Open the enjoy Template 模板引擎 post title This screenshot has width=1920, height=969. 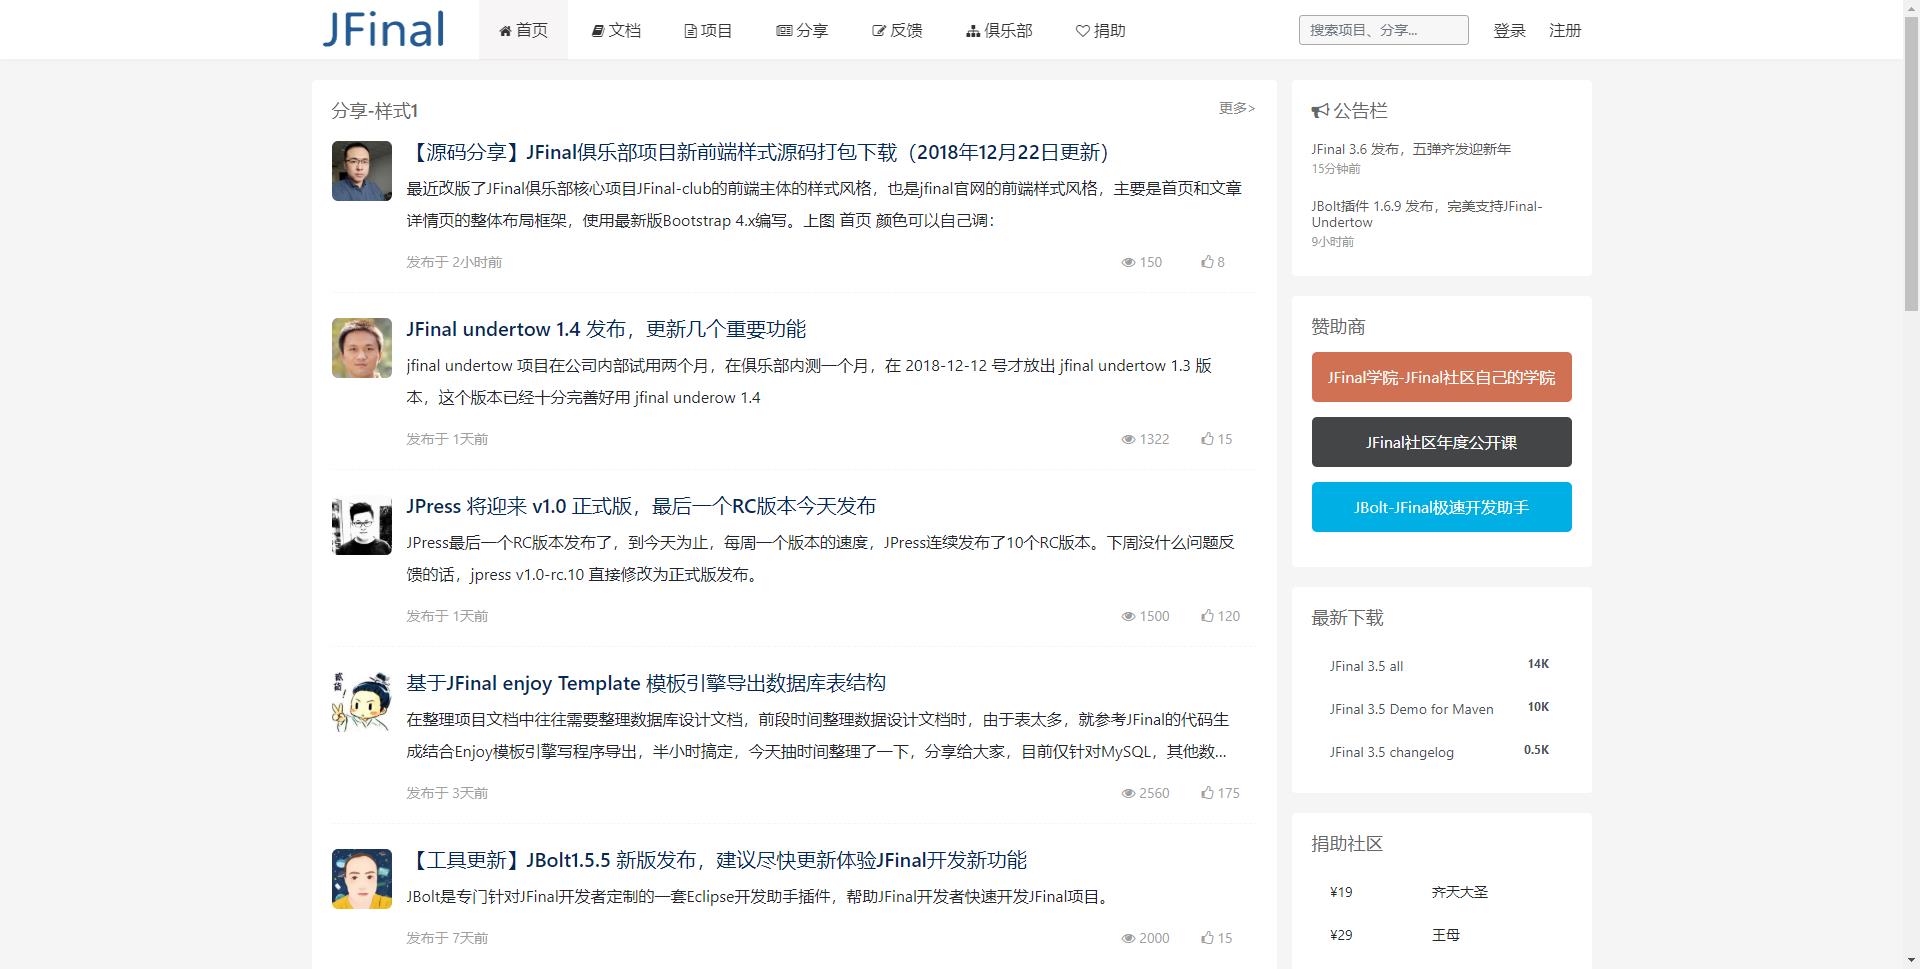[646, 683]
